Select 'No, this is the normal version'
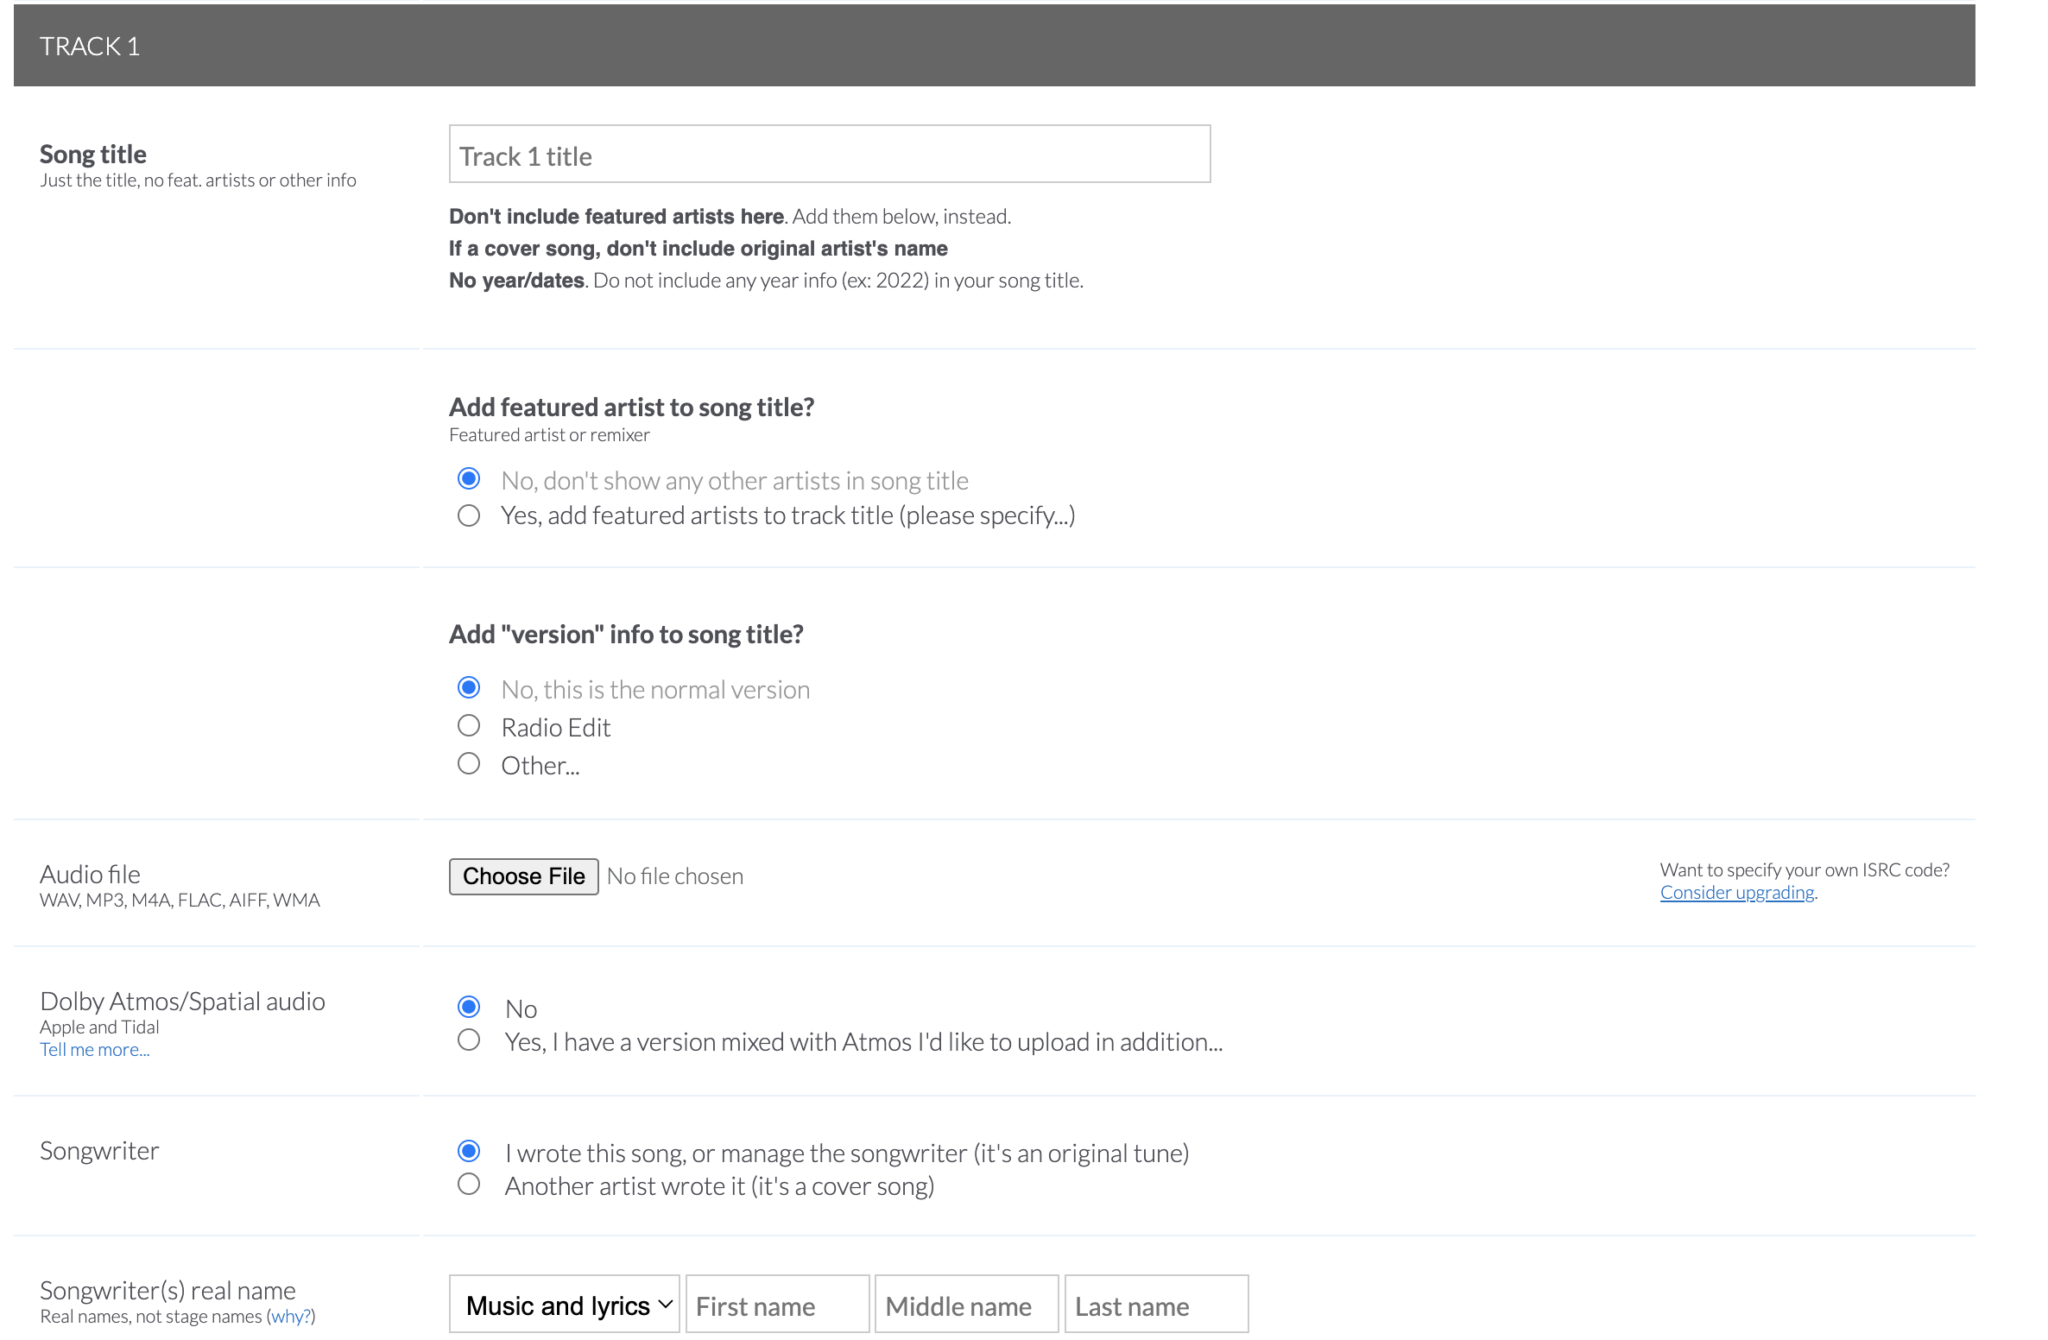The image size is (2048, 1340). tap(468, 688)
